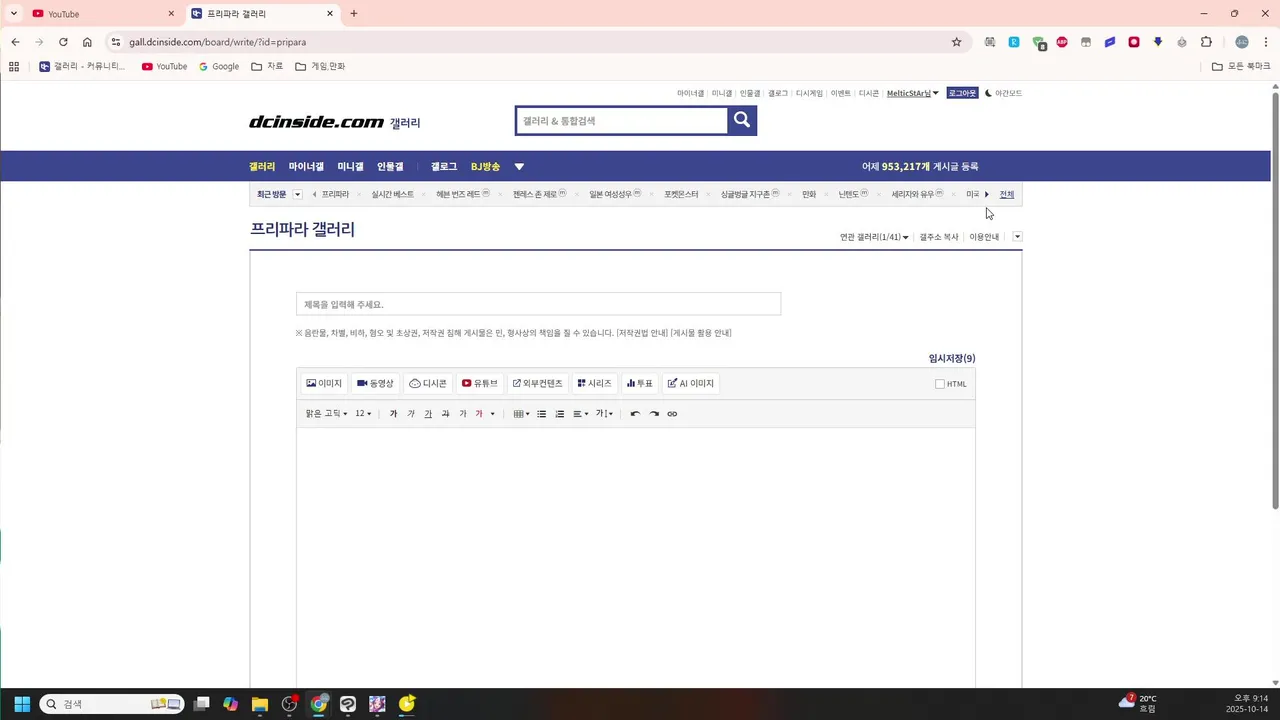Open the text color dropdown arrow
The image size is (1280, 720).
(x=492, y=414)
